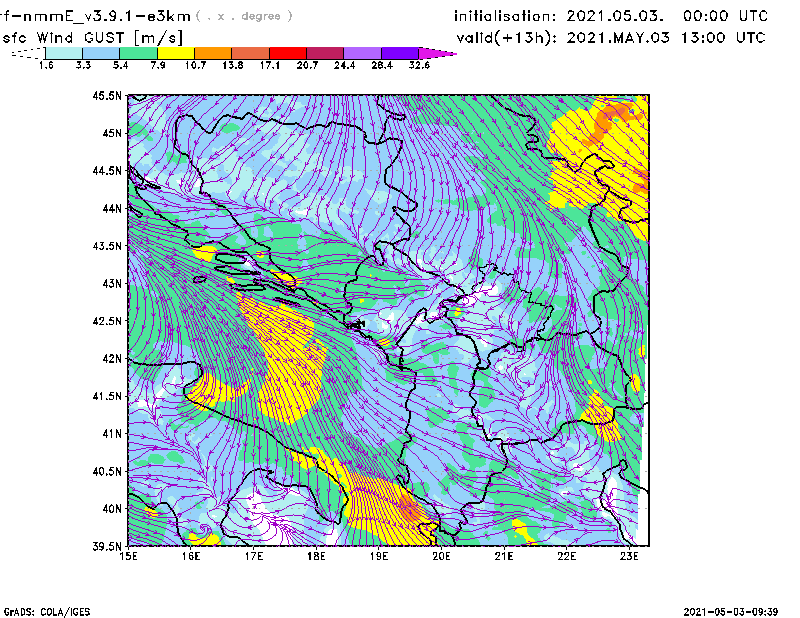Image resolution: width=800 pixels, height=618 pixels.
Task: Click the legend value 28.4
Action: click(x=382, y=65)
